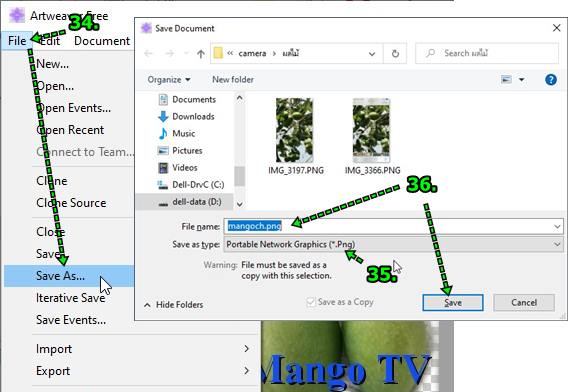Collapse the folder pane with Hide Folders
Viewport: 568px width, 392px height.
point(174,305)
